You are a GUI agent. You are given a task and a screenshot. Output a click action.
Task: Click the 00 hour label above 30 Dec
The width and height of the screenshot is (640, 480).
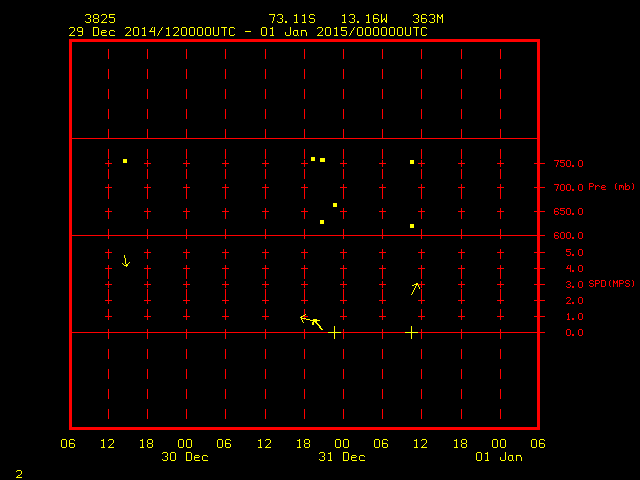pyautogui.click(x=185, y=444)
